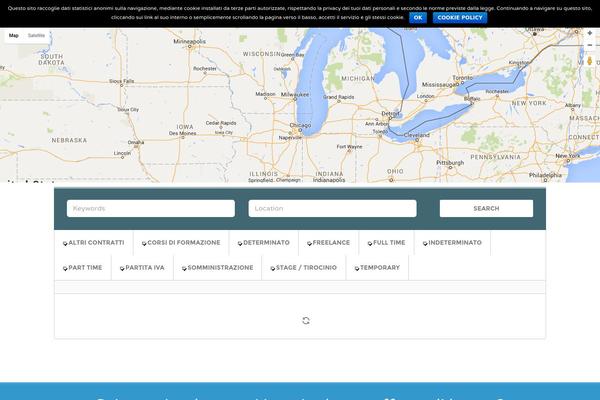Click the loading refresh spinner icon

pyautogui.click(x=306, y=321)
